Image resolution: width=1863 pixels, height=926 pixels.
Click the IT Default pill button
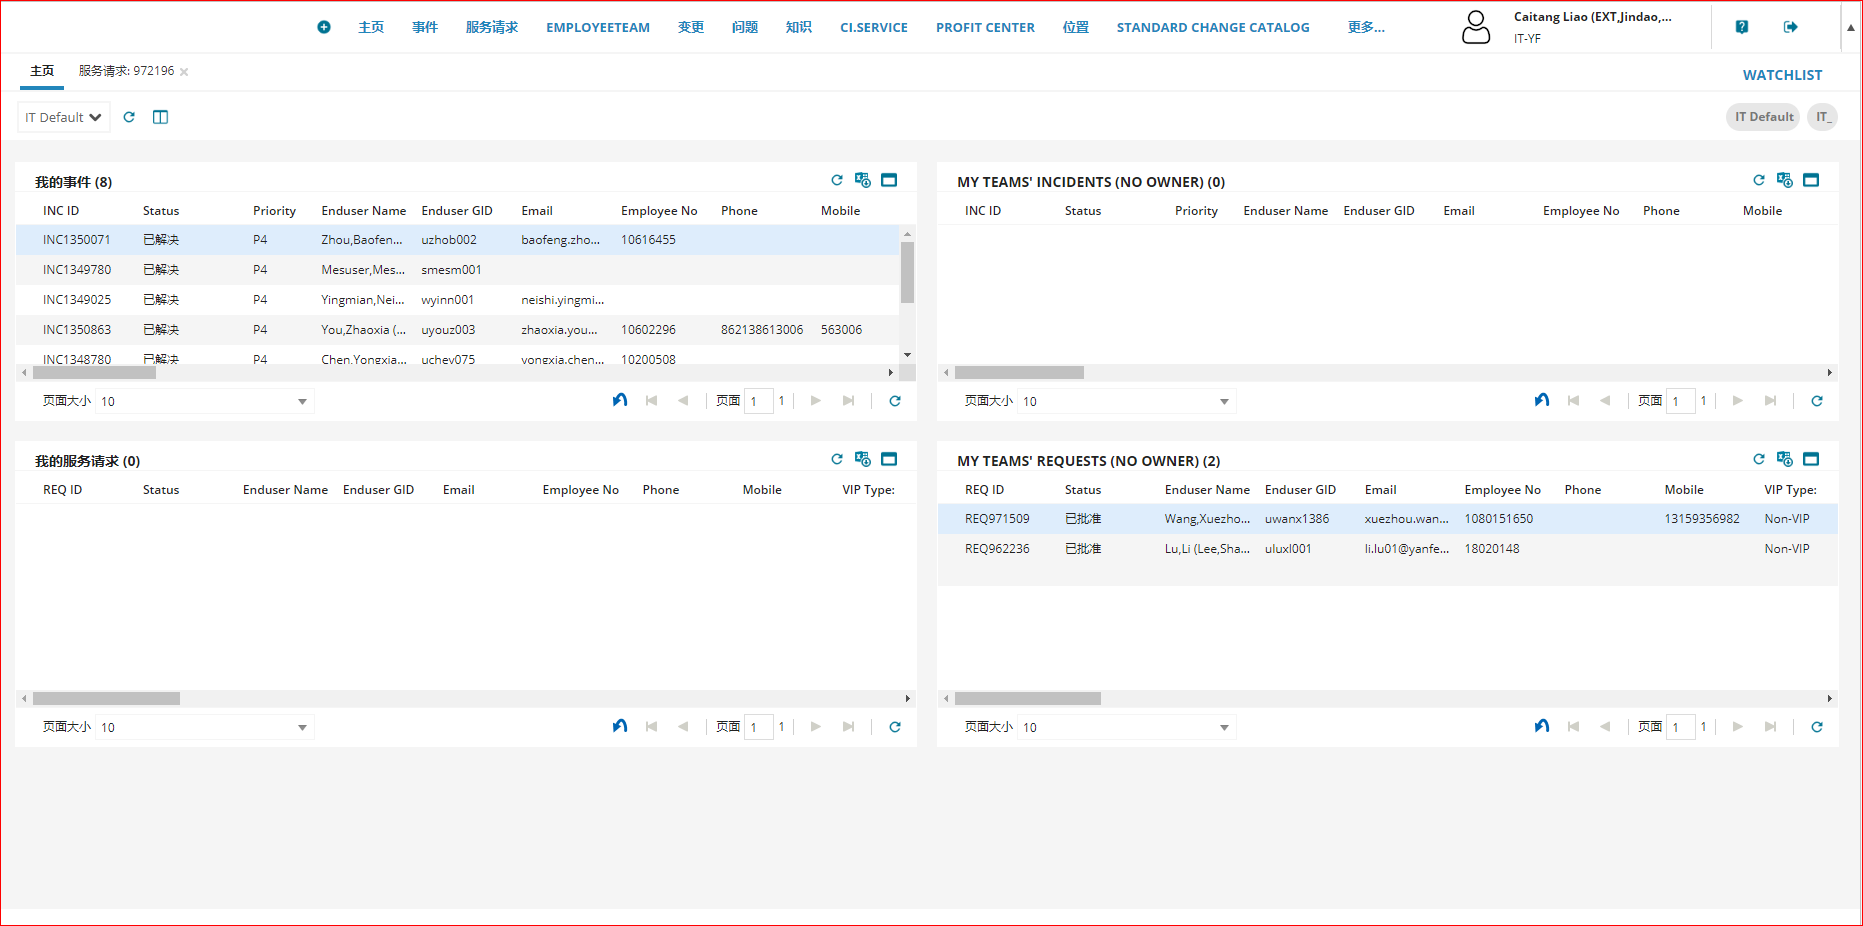pyautogui.click(x=1763, y=117)
